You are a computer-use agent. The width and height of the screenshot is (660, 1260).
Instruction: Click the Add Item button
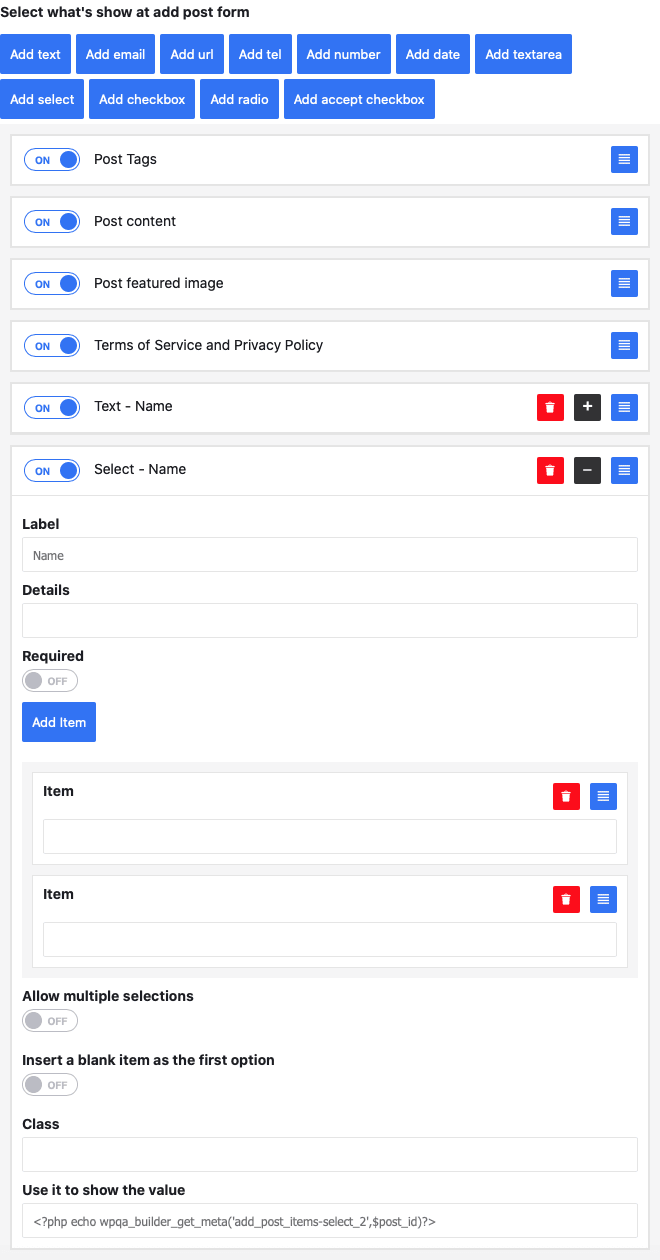coord(59,722)
